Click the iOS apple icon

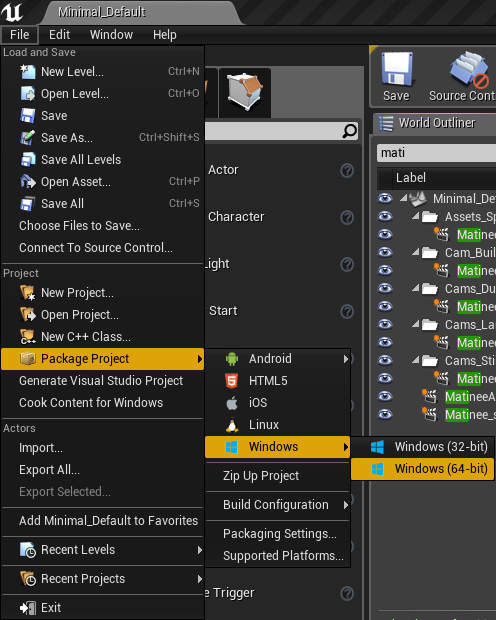pyautogui.click(x=232, y=403)
